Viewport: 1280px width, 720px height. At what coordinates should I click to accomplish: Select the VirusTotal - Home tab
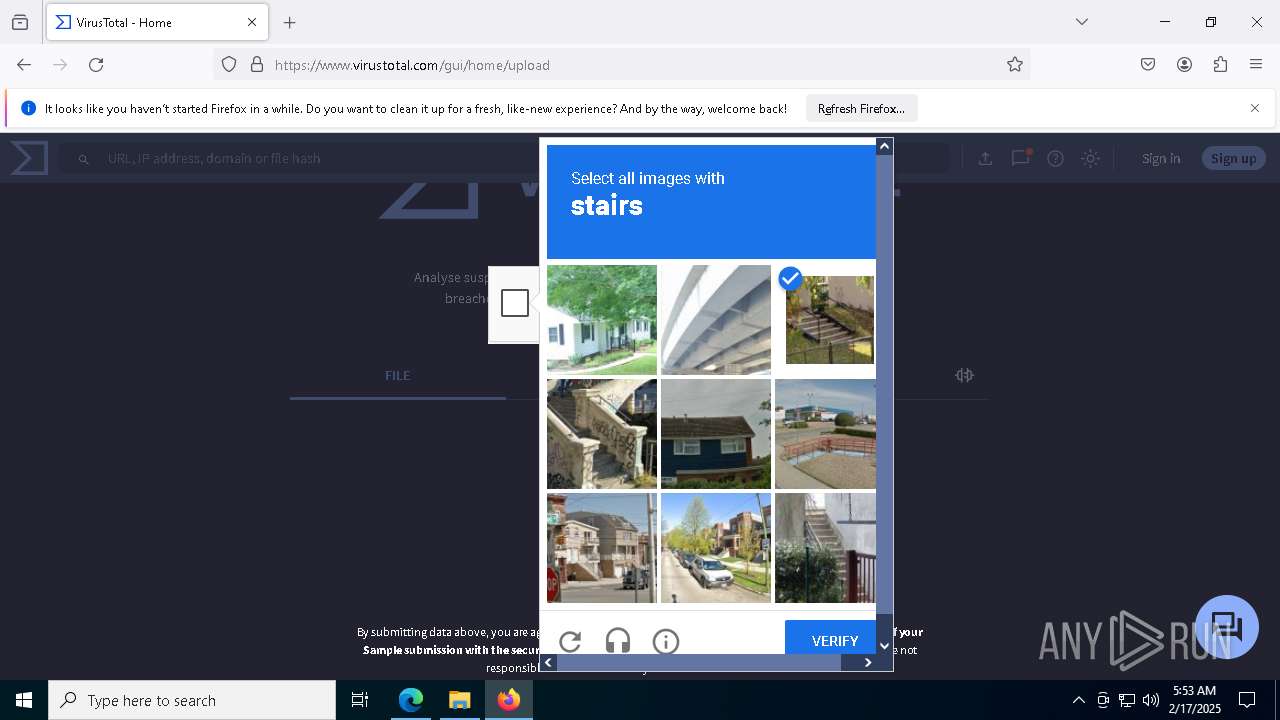point(157,22)
